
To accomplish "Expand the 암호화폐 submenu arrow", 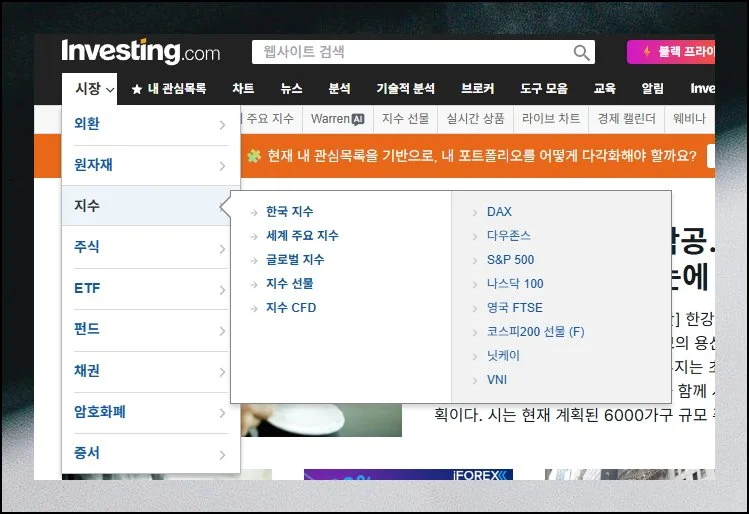I will [222, 412].
